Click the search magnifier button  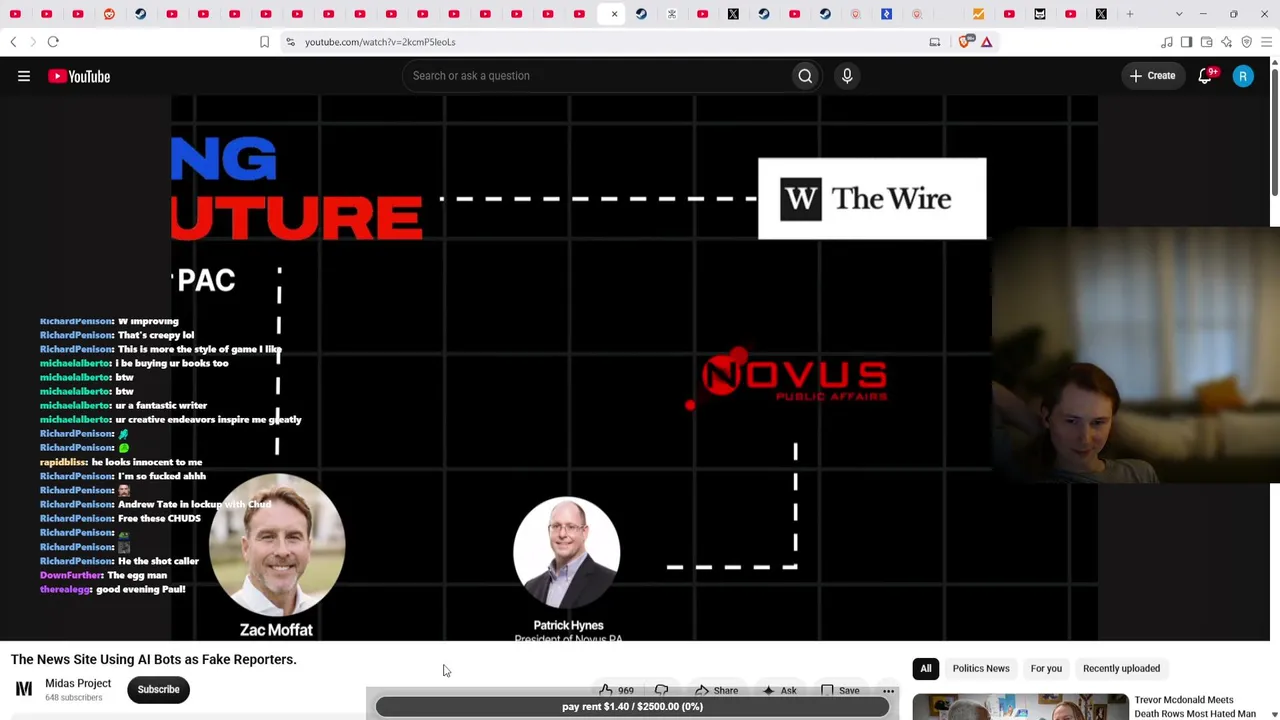[805, 76]
